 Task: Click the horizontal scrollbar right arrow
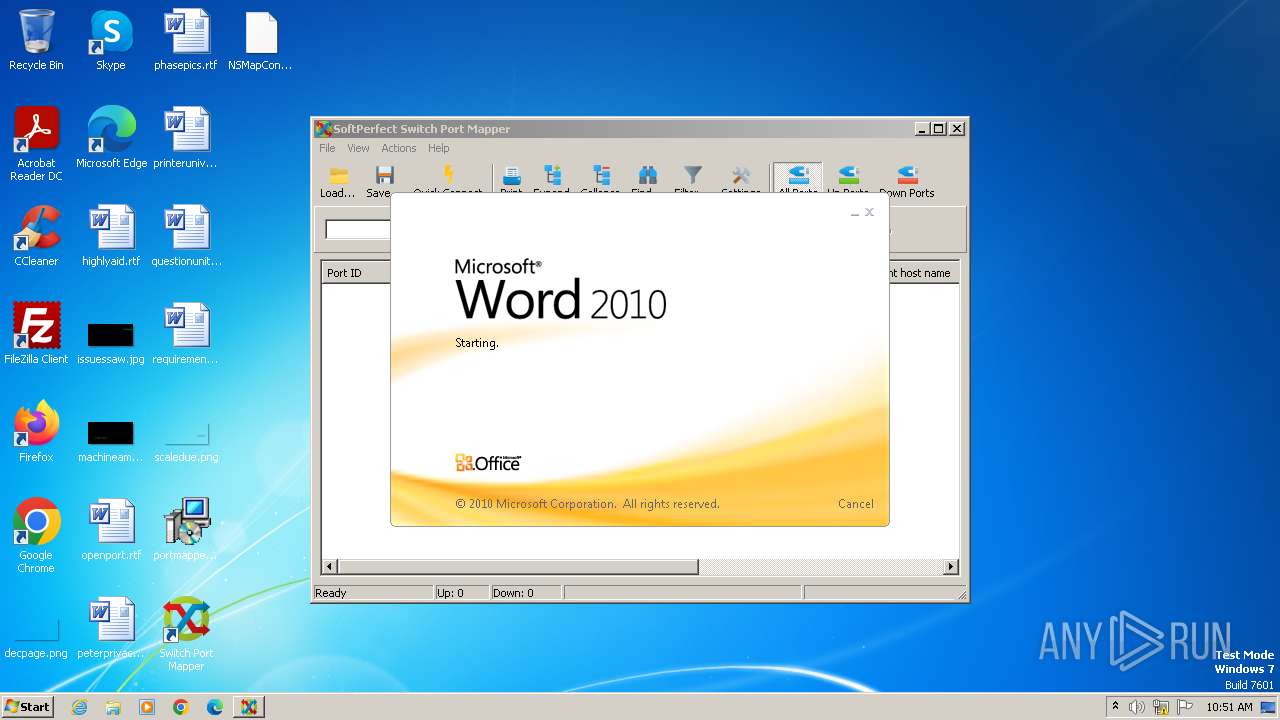click(951, 567)
